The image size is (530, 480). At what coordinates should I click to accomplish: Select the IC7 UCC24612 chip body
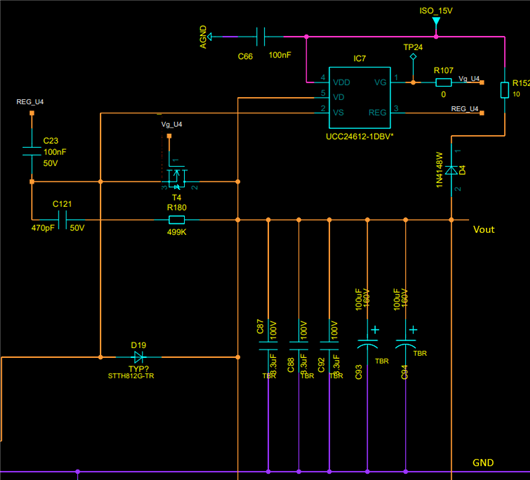pyautogui.click(x=360, y=98)
